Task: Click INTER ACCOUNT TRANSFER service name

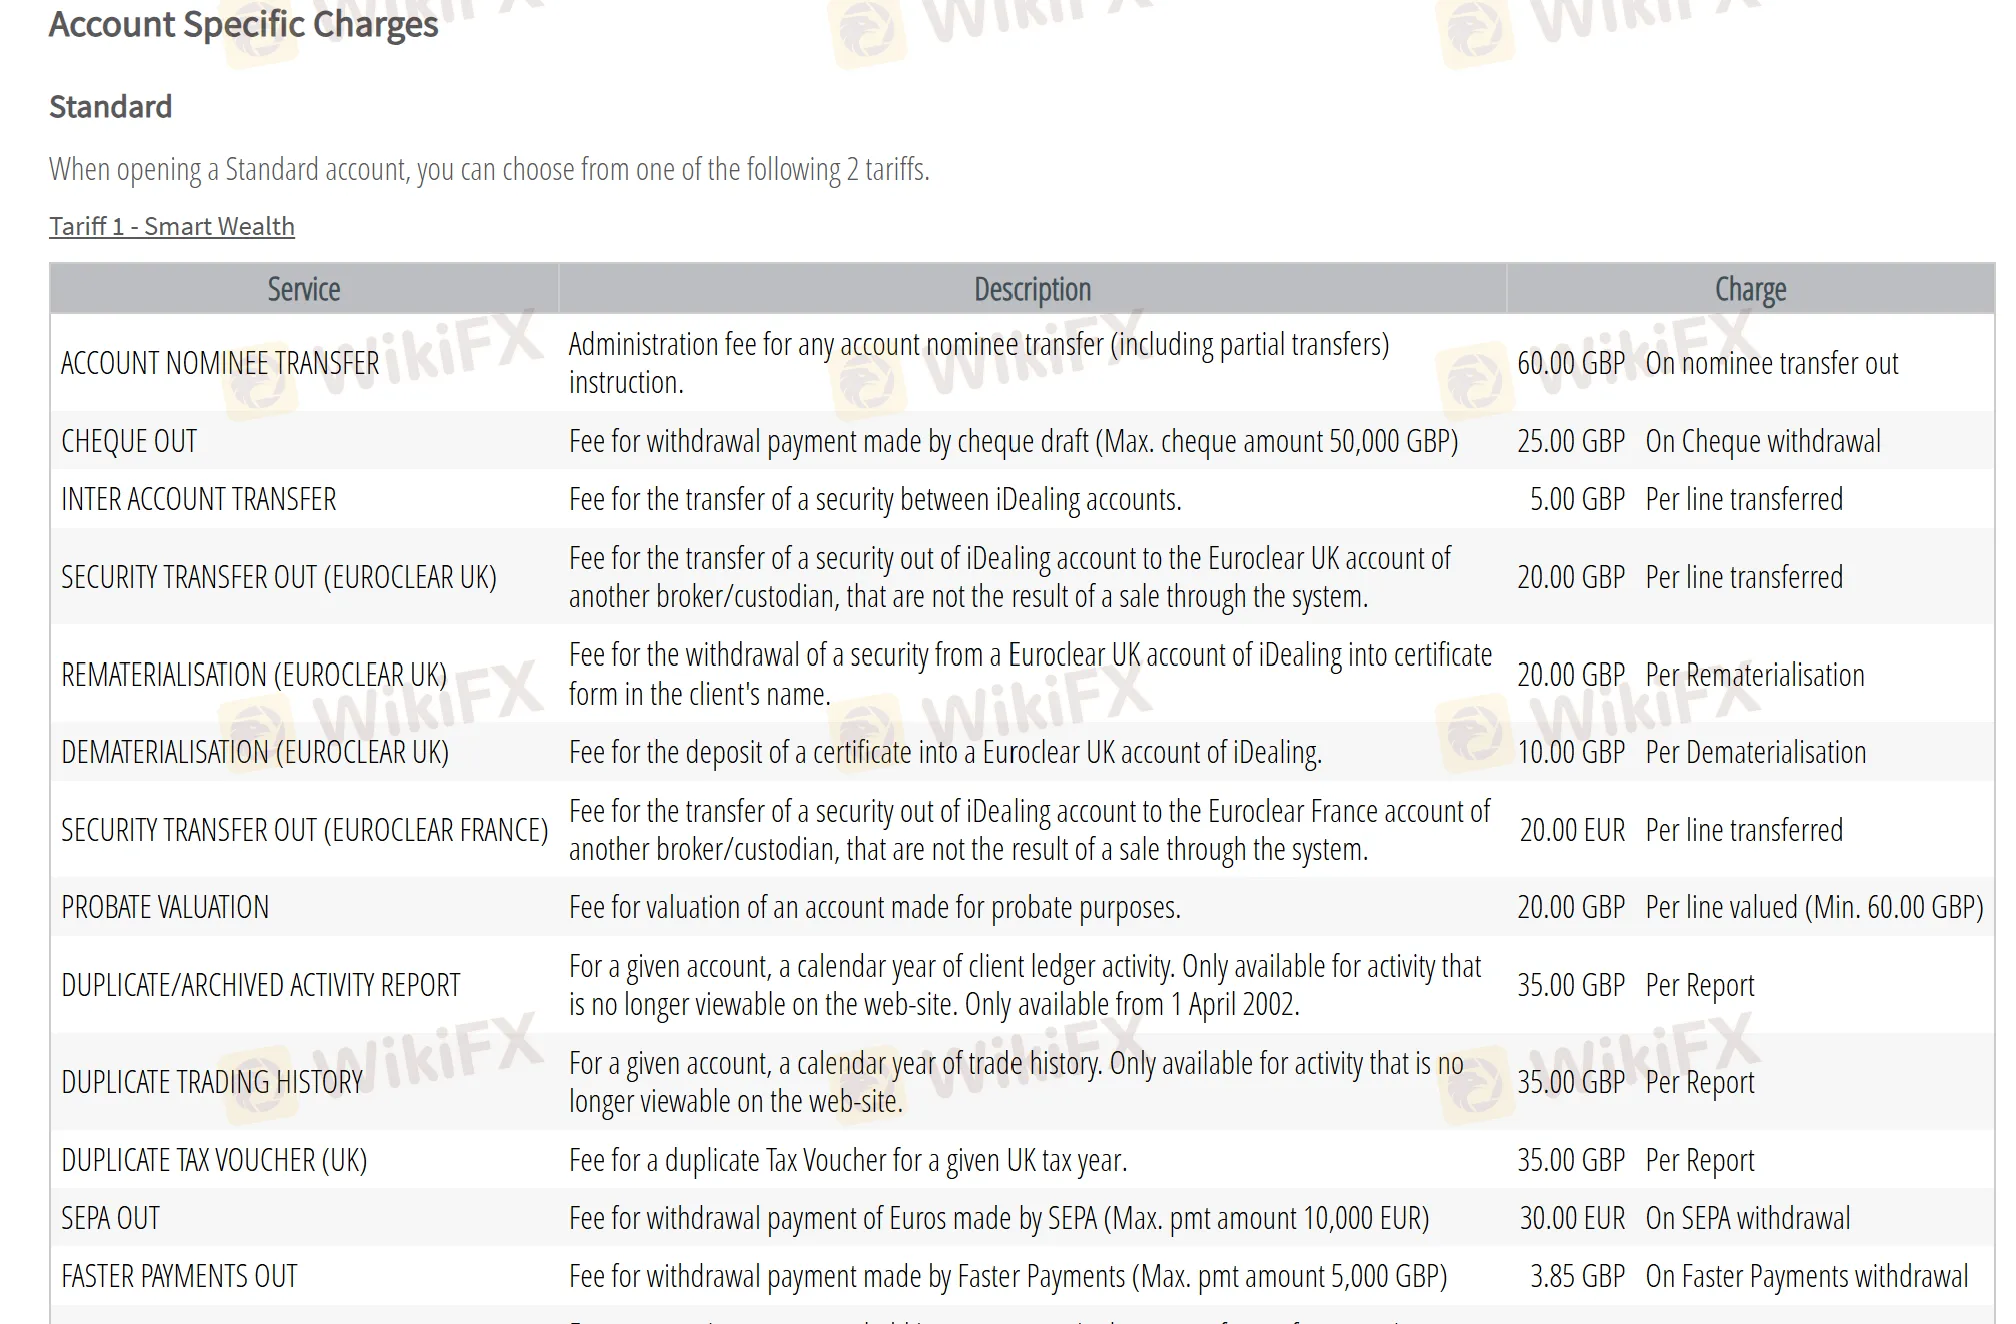Action: pyautogui.click(x=199, y=499)
